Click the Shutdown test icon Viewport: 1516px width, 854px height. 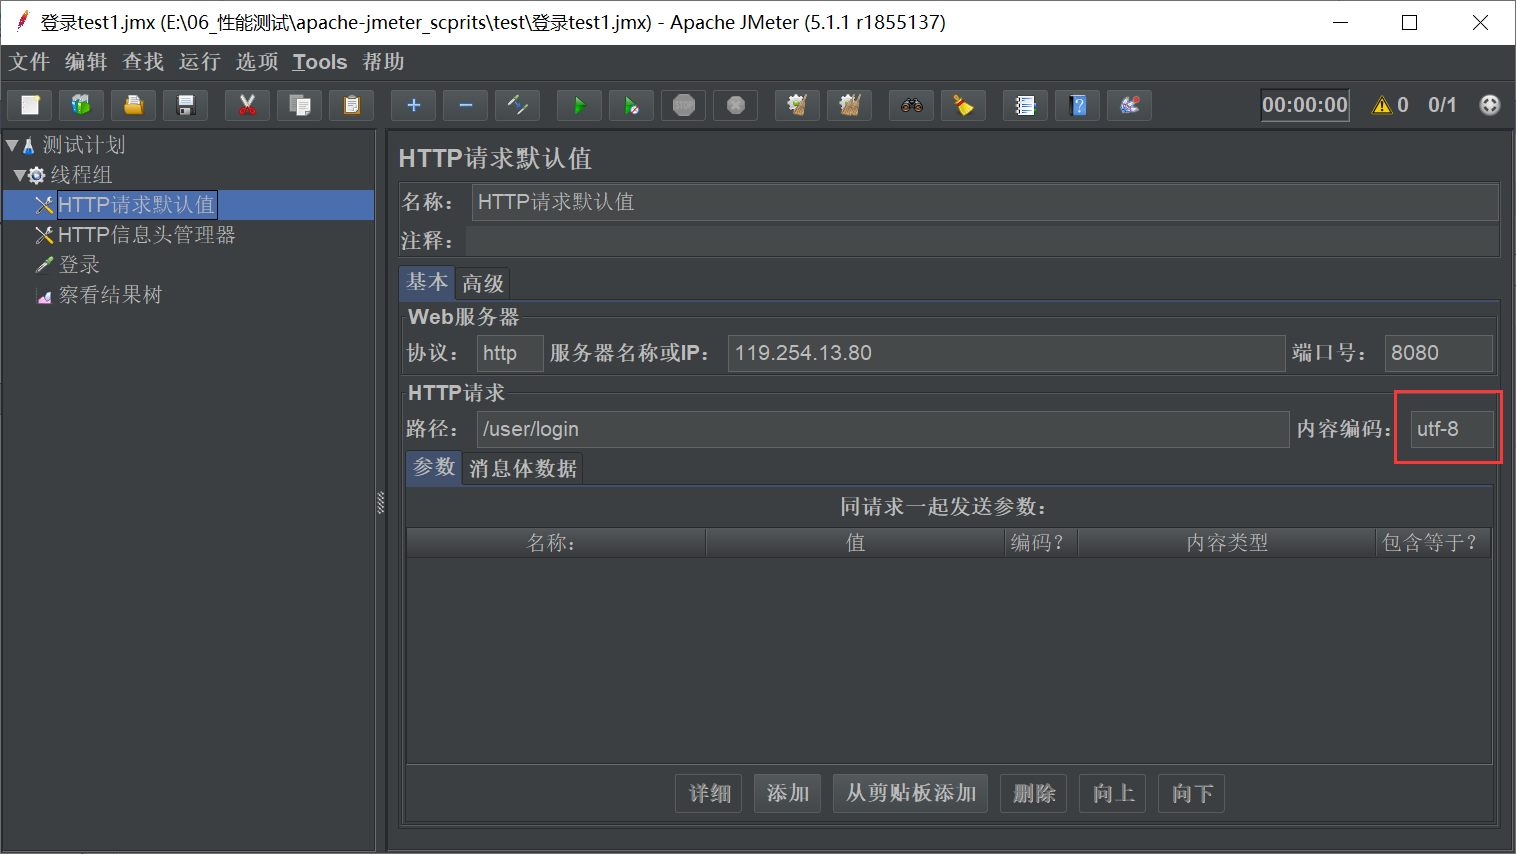tap(735, 105)
